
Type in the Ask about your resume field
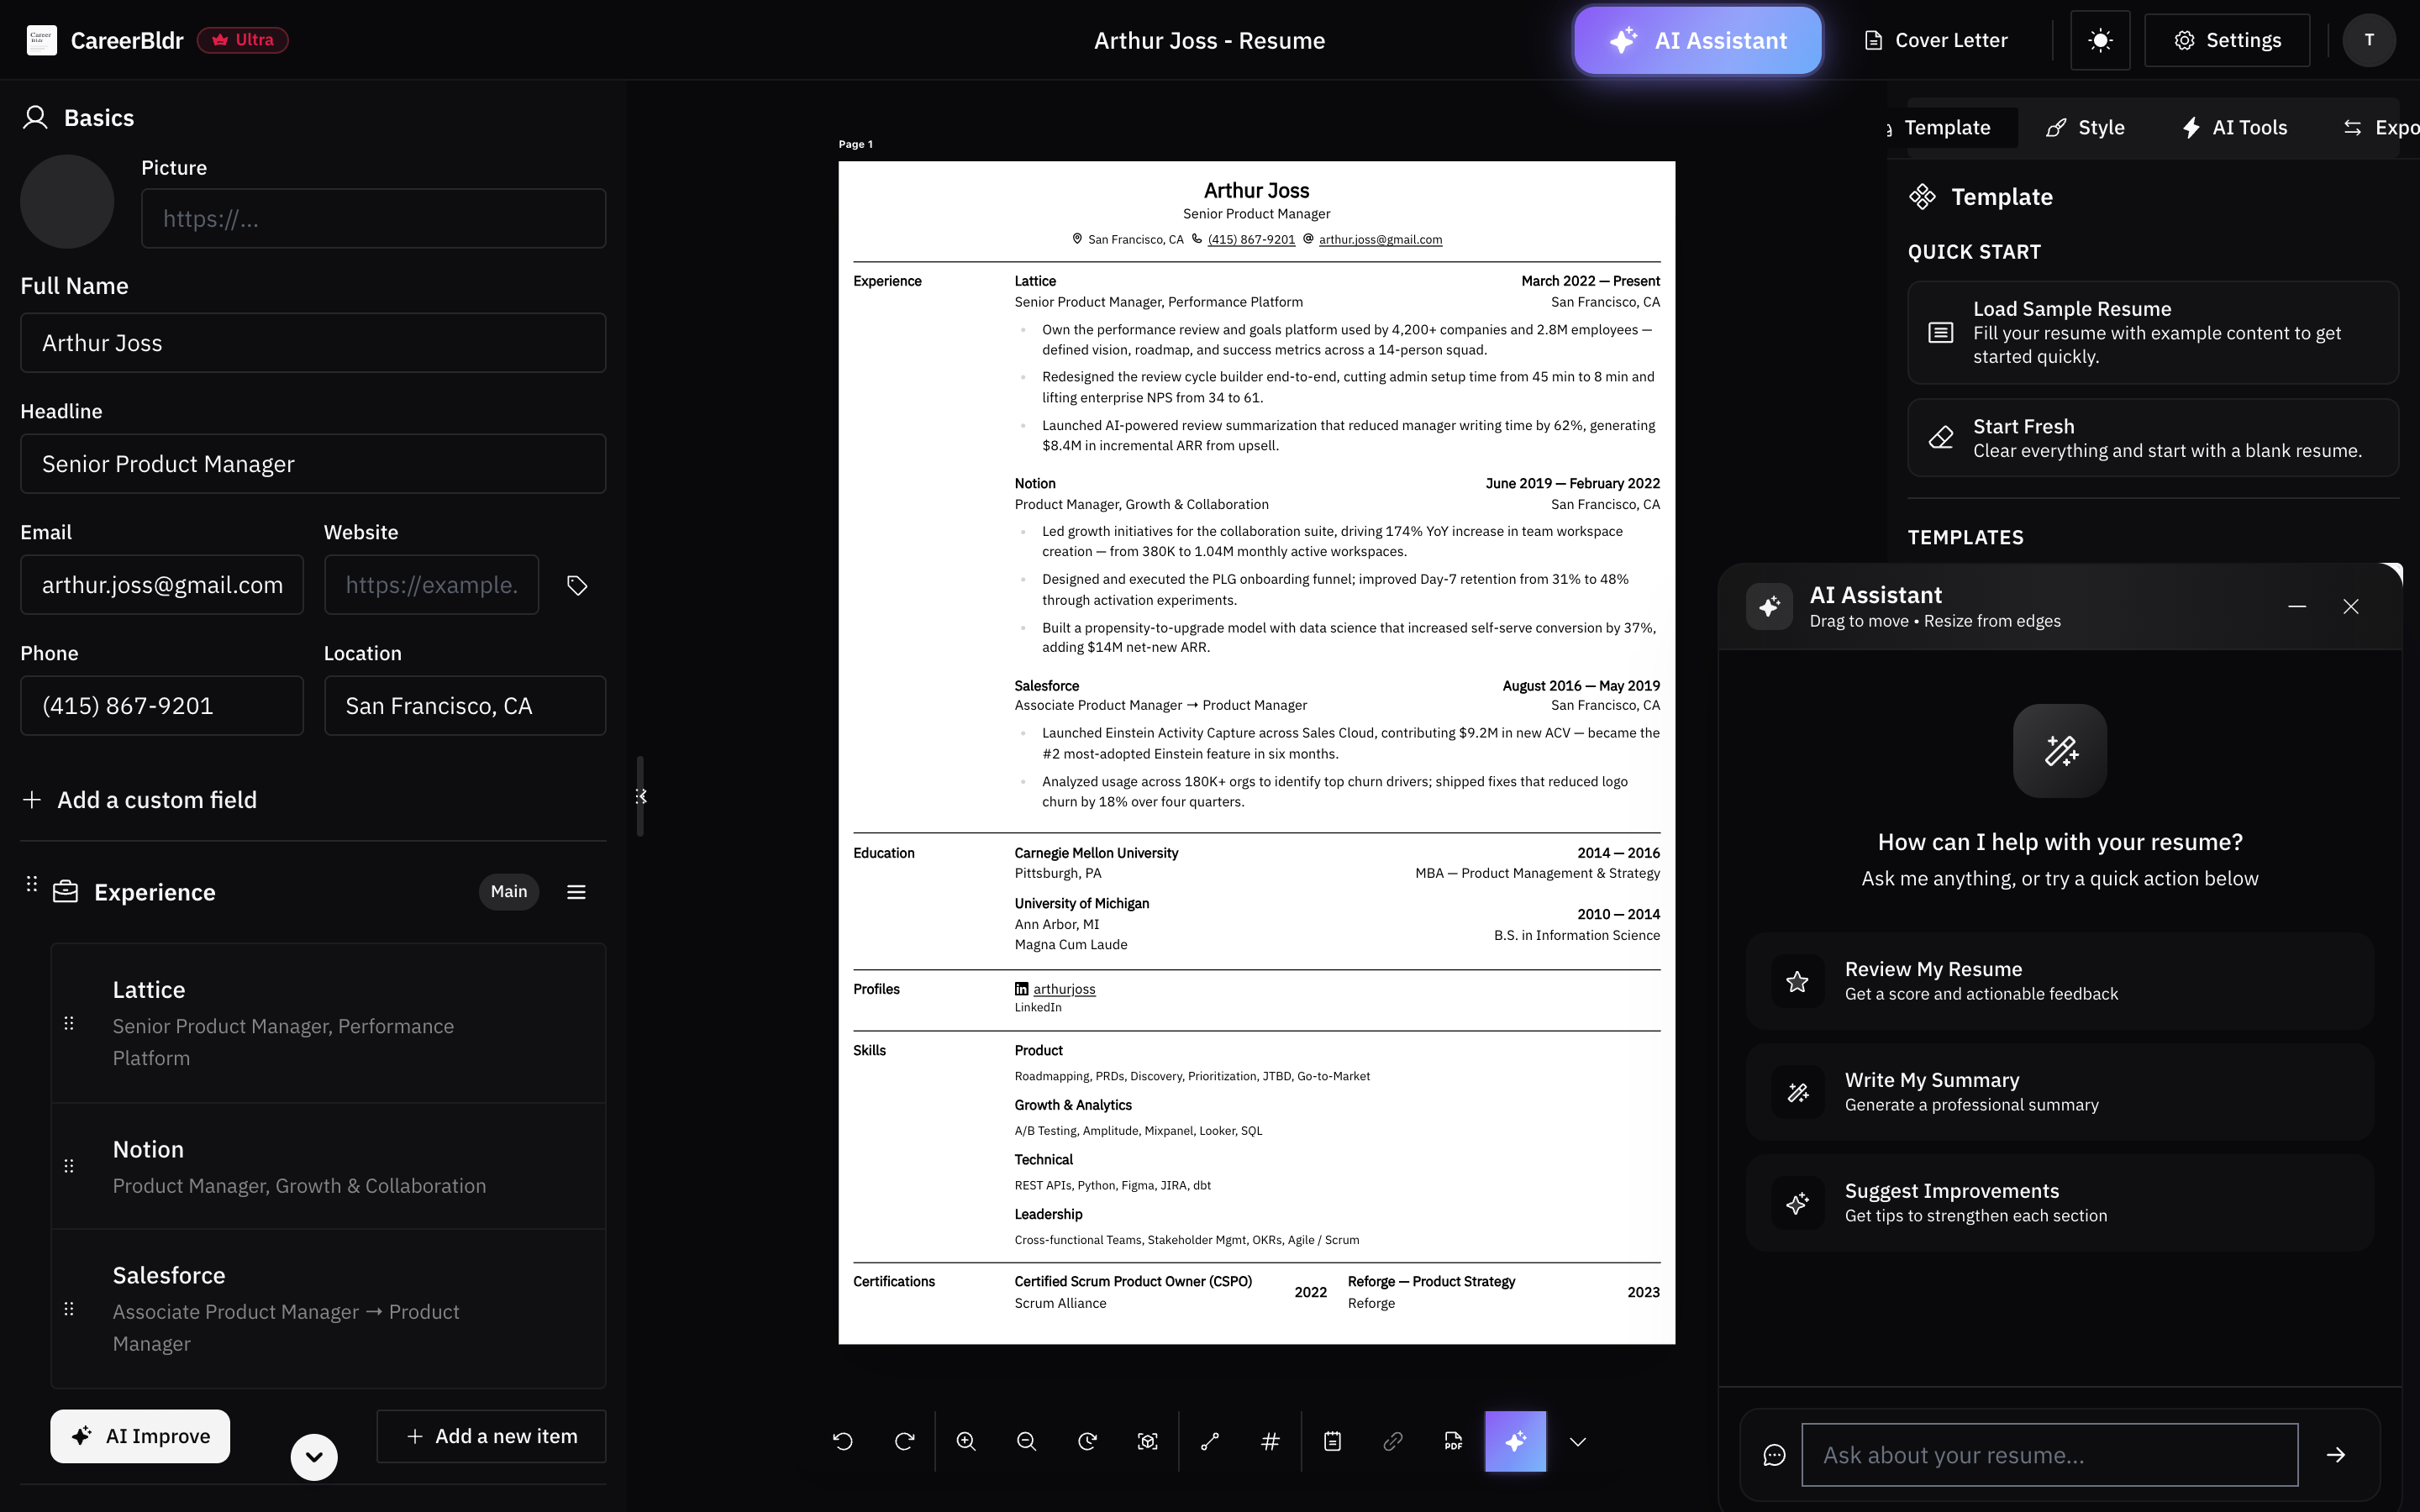[x=2049, y=1454]
